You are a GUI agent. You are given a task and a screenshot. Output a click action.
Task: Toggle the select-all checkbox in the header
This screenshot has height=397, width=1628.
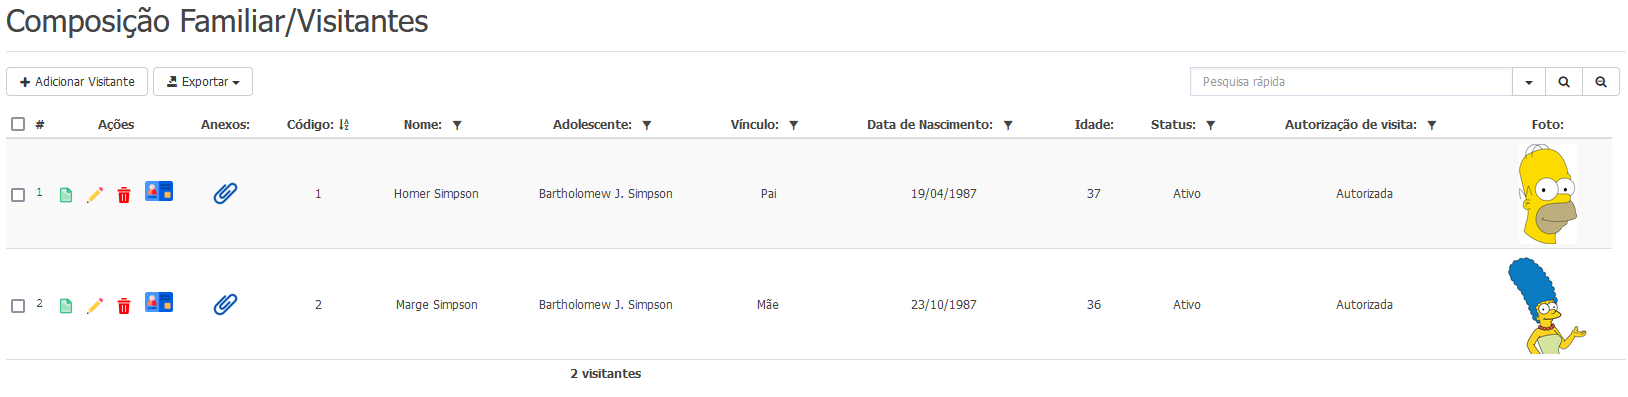point(18,124)
